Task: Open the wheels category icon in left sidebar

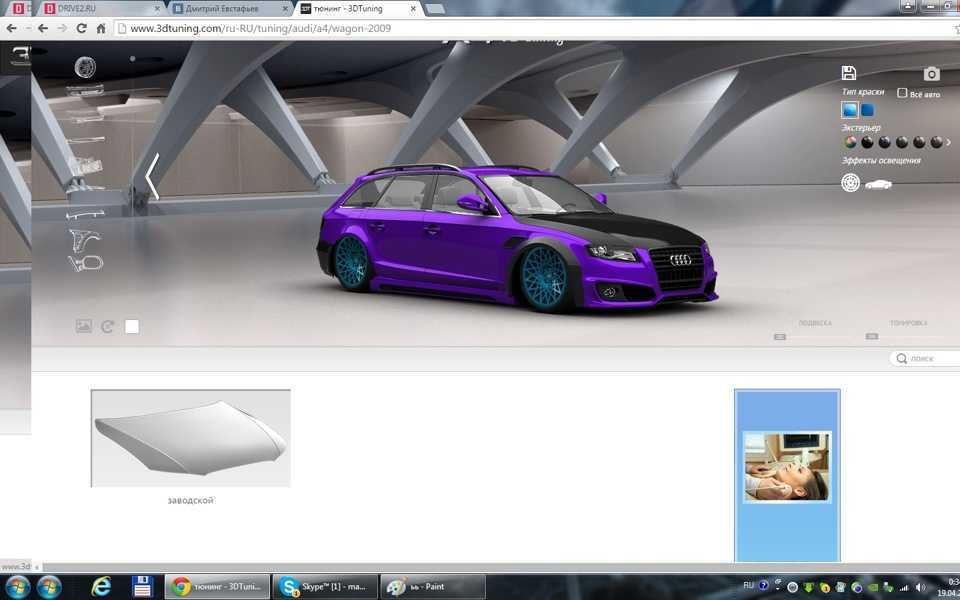Action: tap(85, 67)
